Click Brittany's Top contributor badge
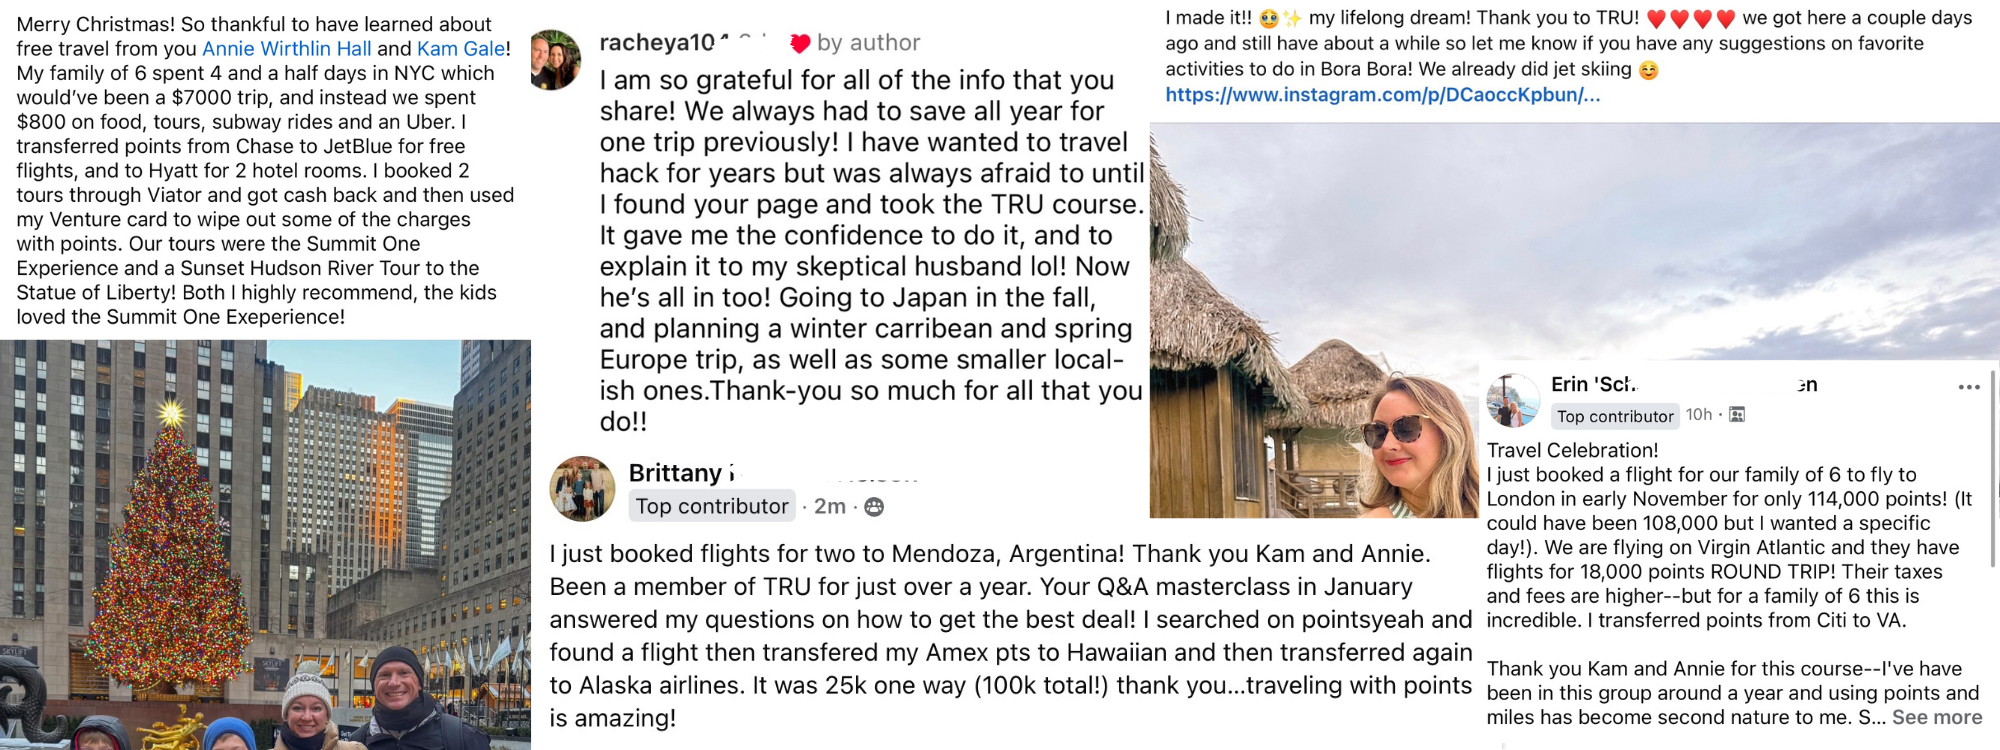 pos(712,507)
